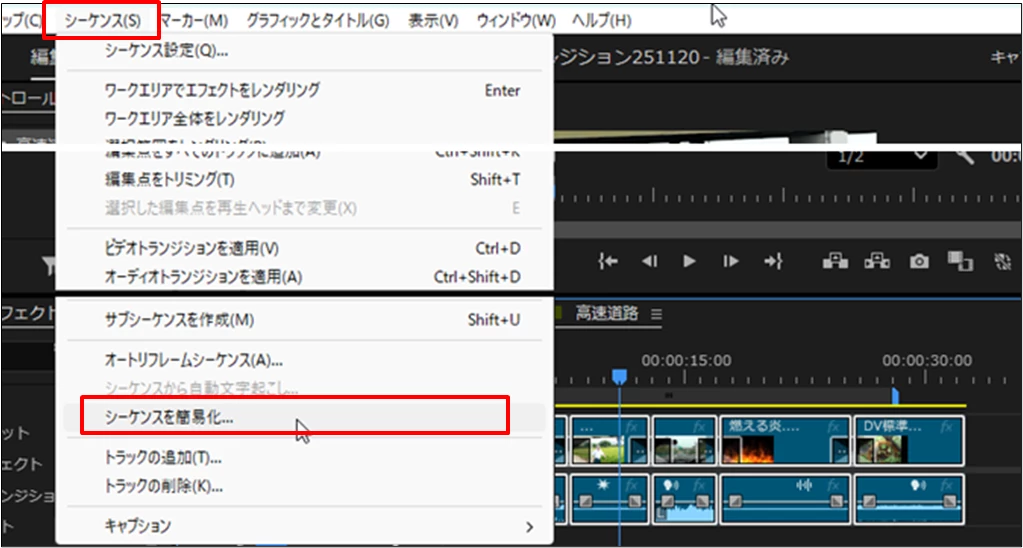1023x548 pixels.
Task: Click fade-out handle on audio under DV標準
Action: tap(951, 502)
